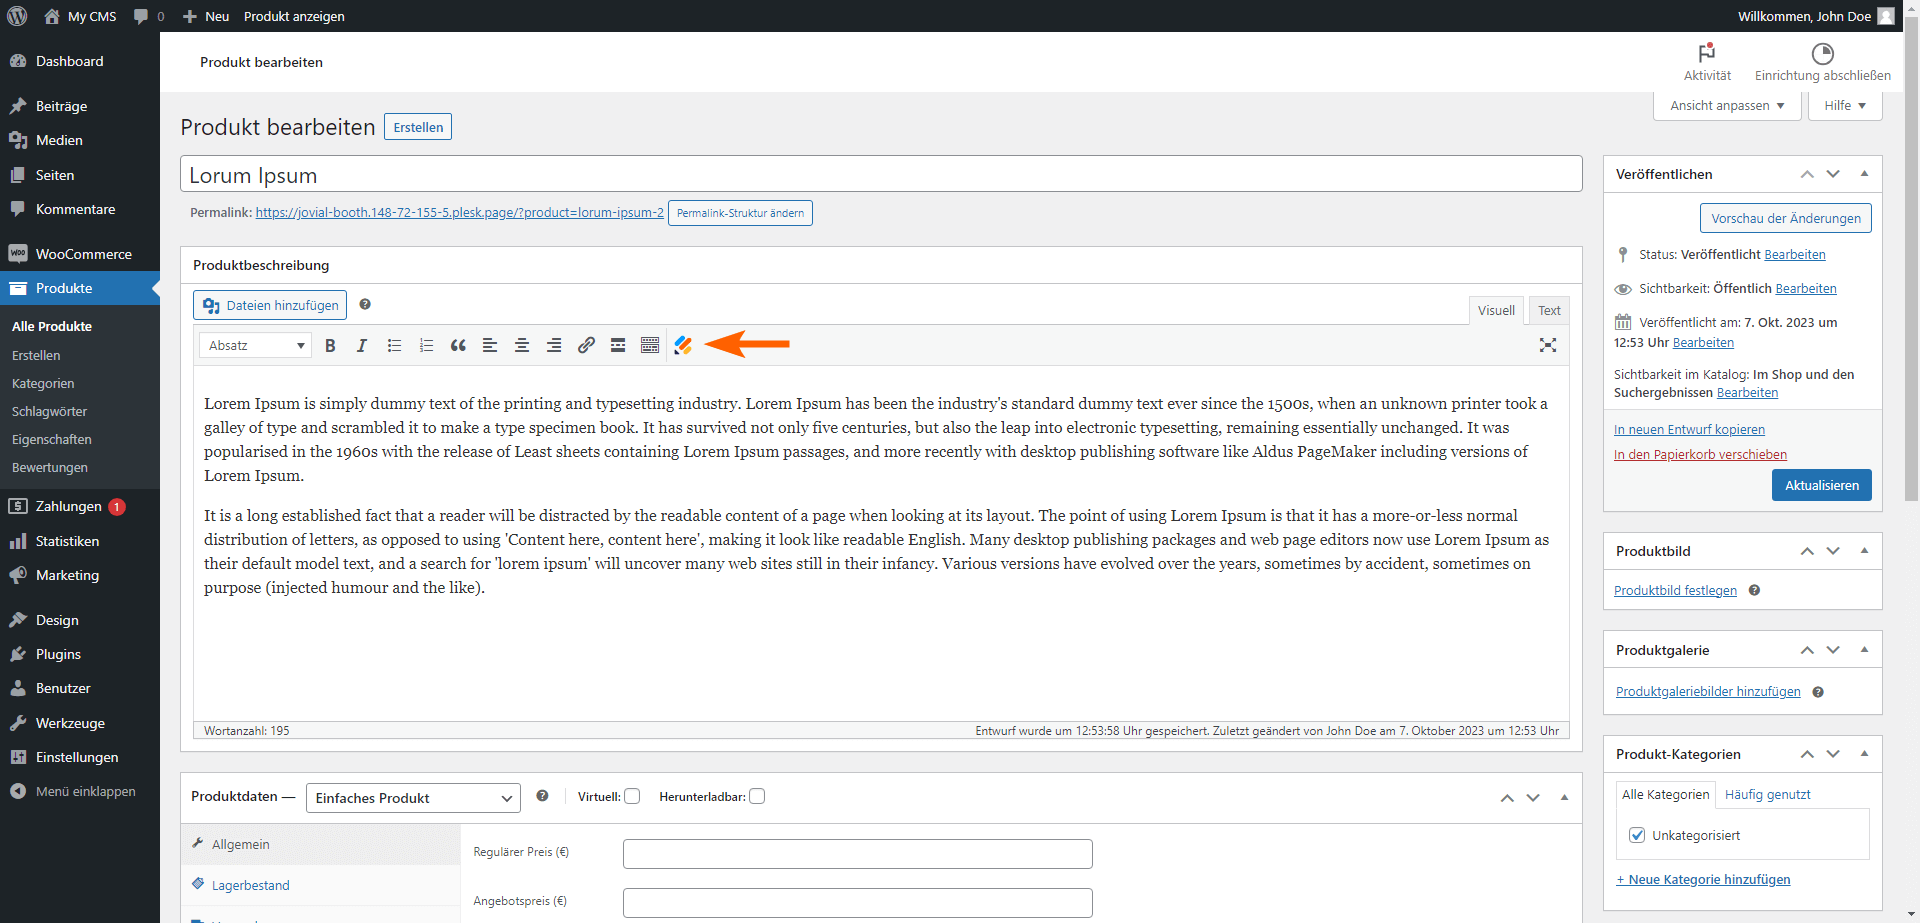Toggle the extended toolbar row
The width and height of the screenshot is (1920, 923).
coord(650,345)
